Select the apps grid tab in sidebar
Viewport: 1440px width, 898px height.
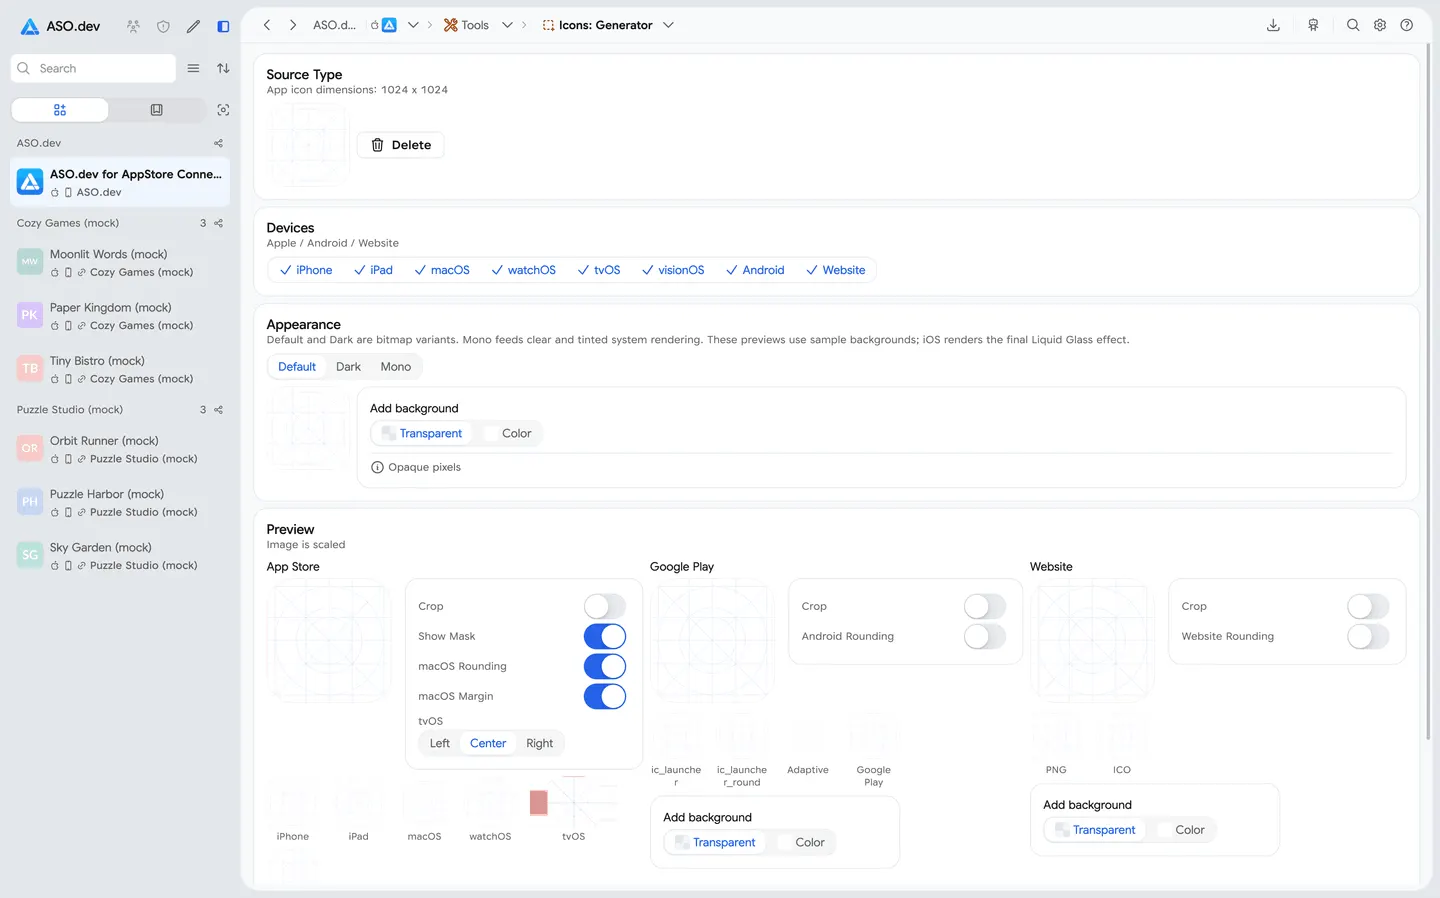(x=60, y=110)
